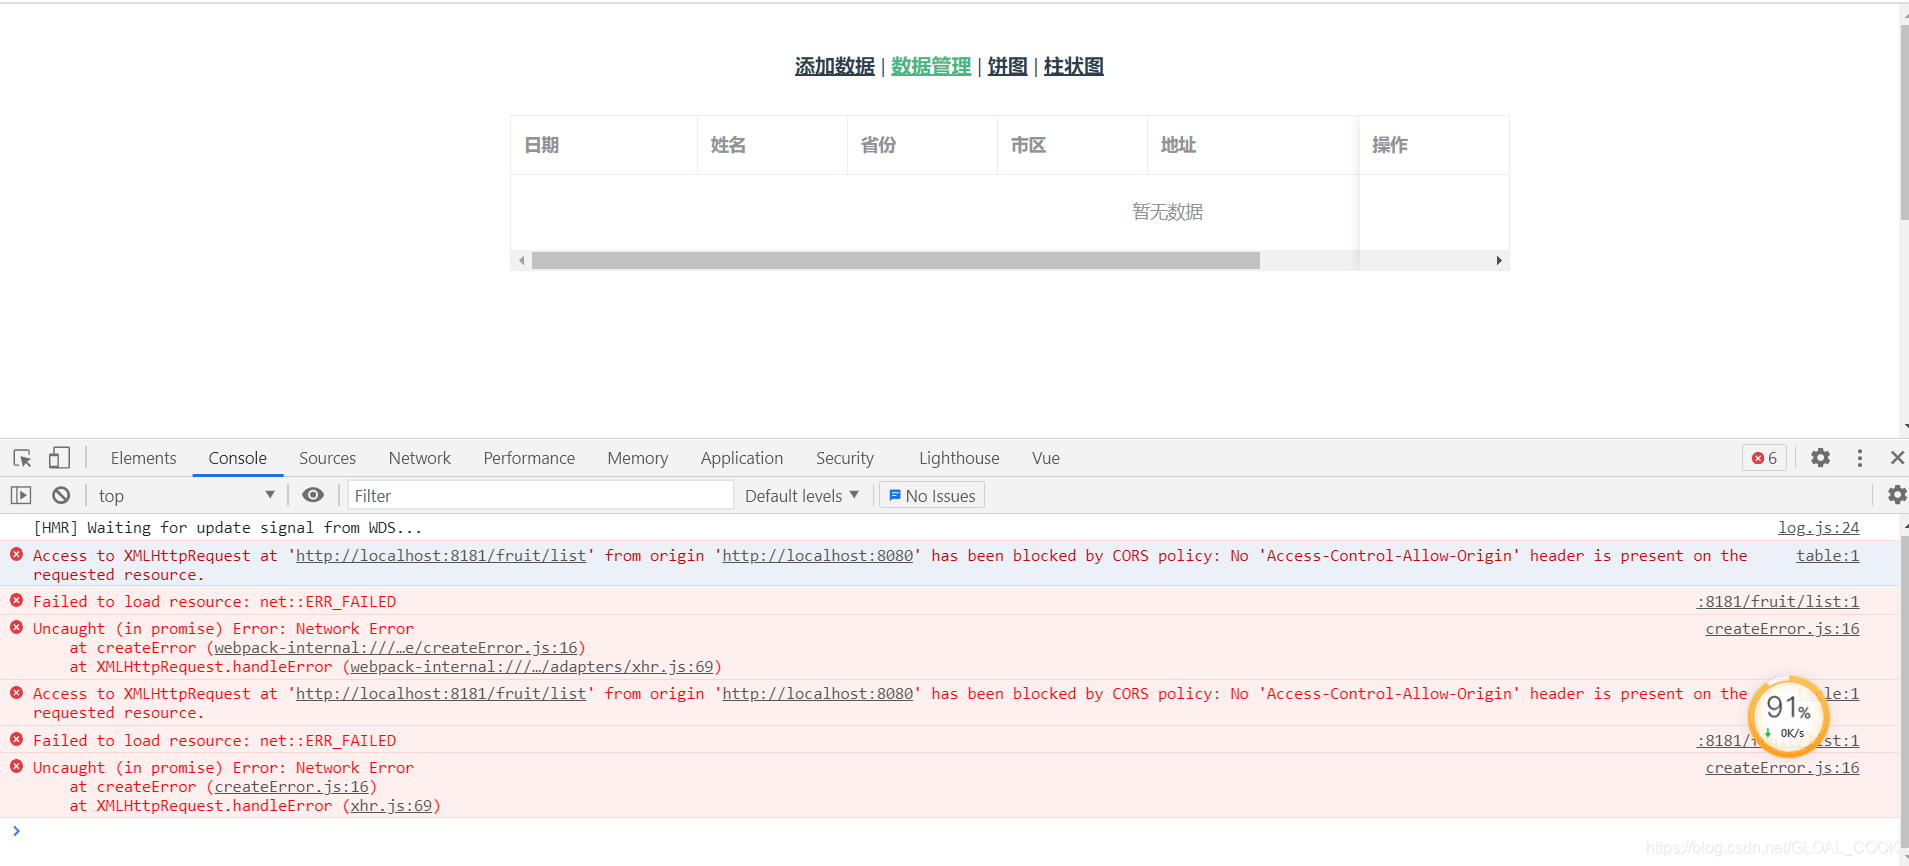
Task: Close the DevTools panel
Action: tap(1897, 458)
